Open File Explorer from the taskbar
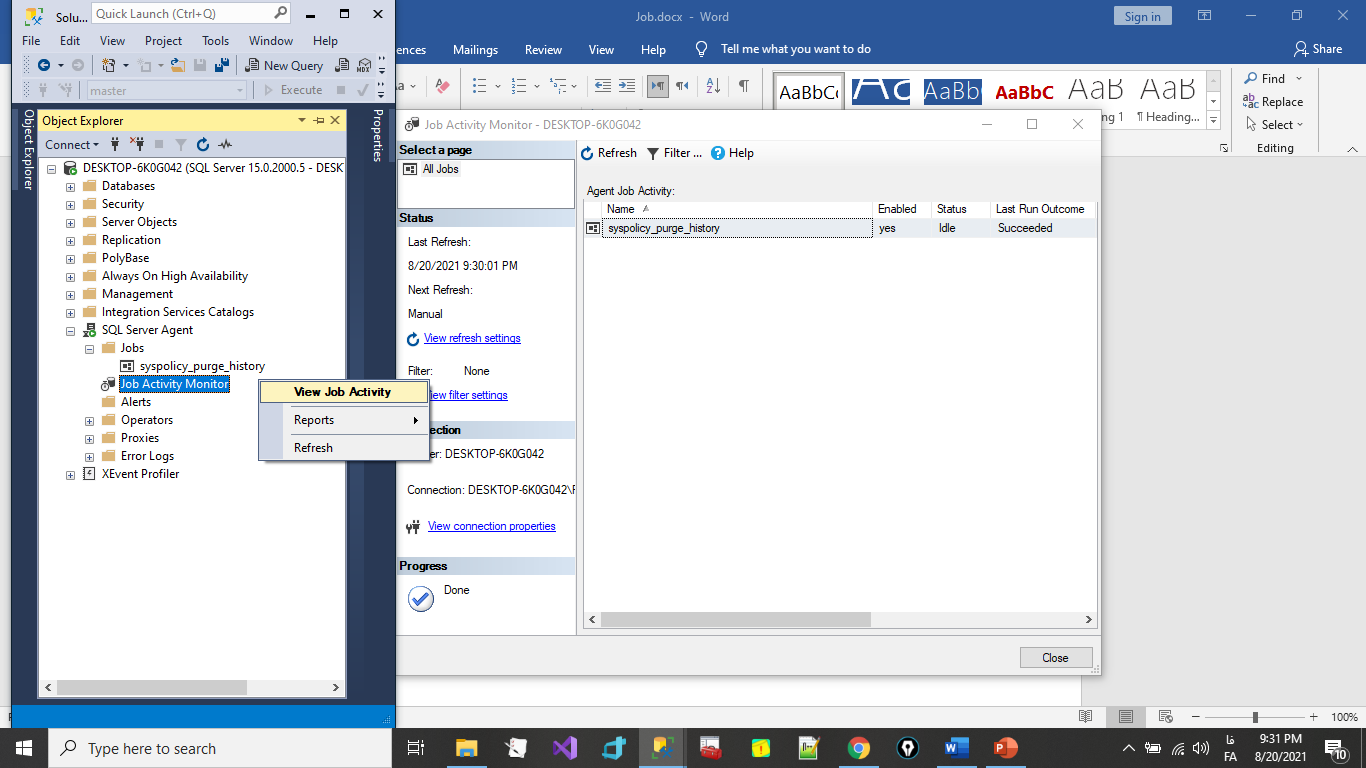 click(466, 748)
